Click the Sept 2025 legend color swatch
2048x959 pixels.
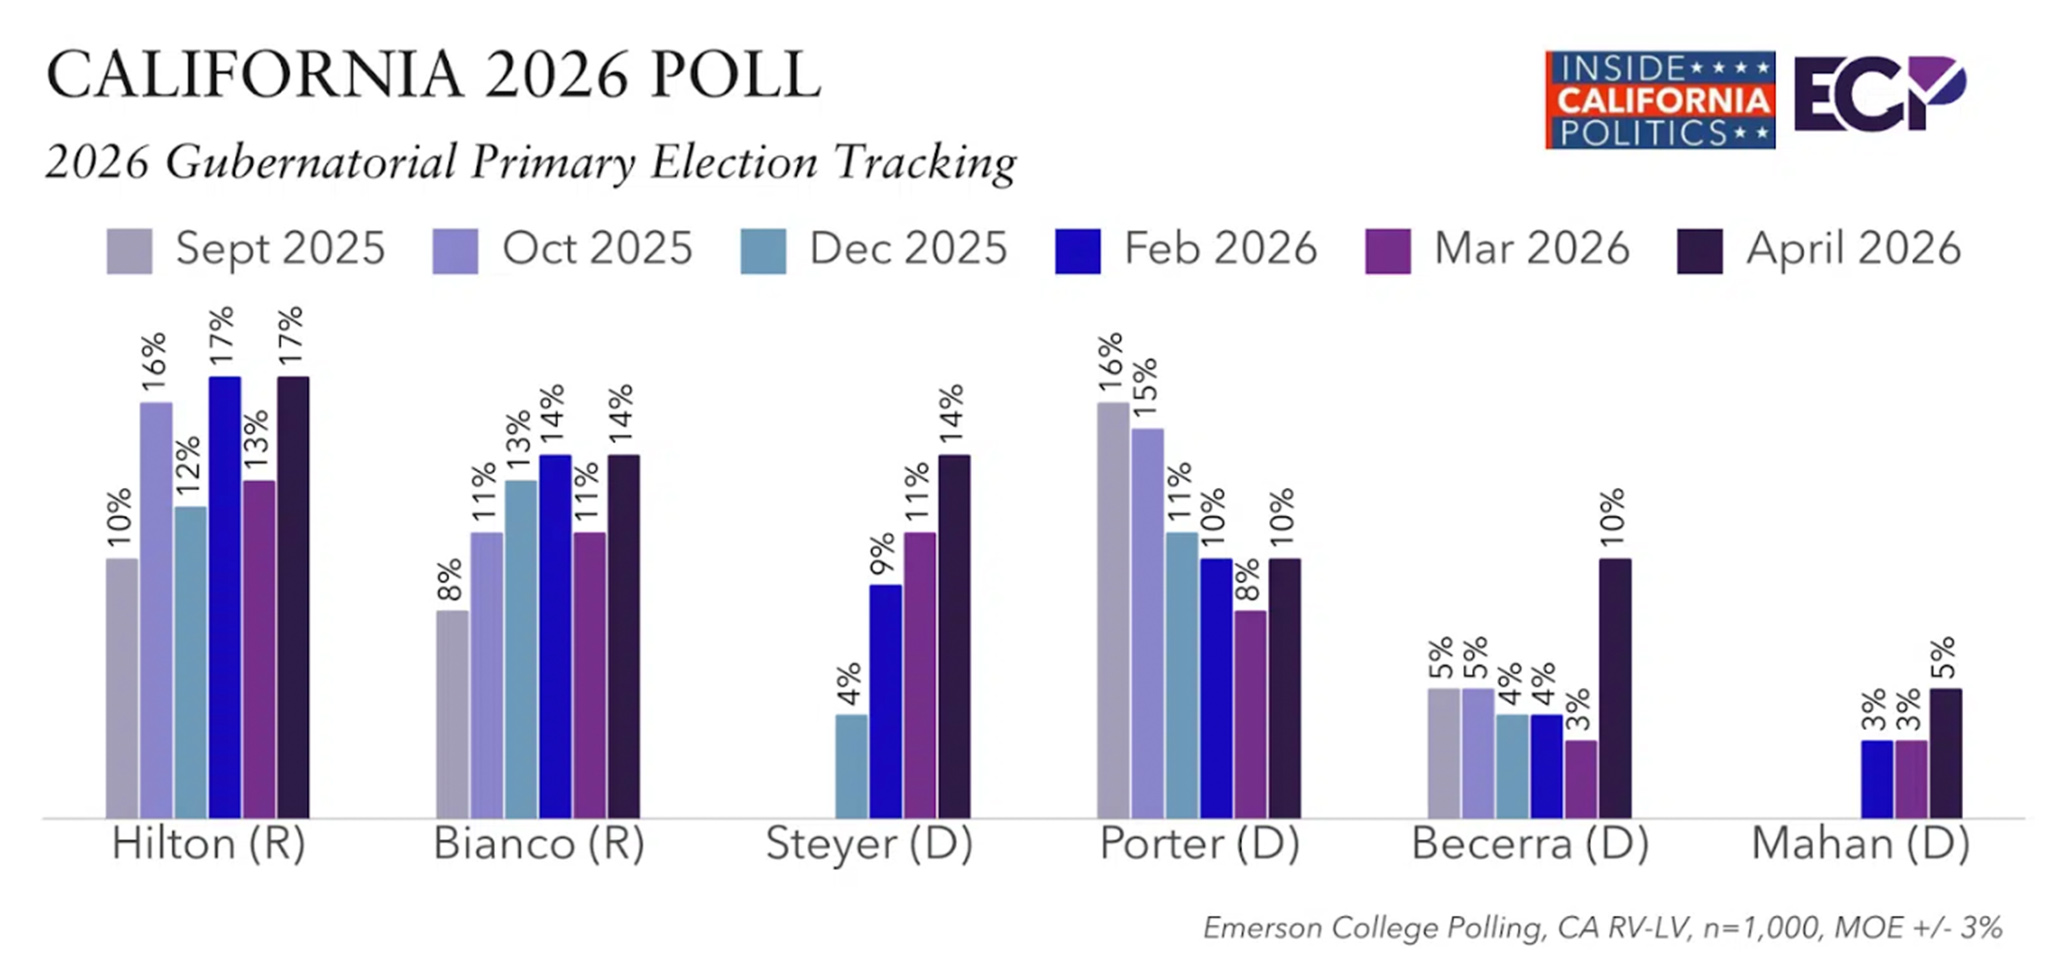pos(129,250)
